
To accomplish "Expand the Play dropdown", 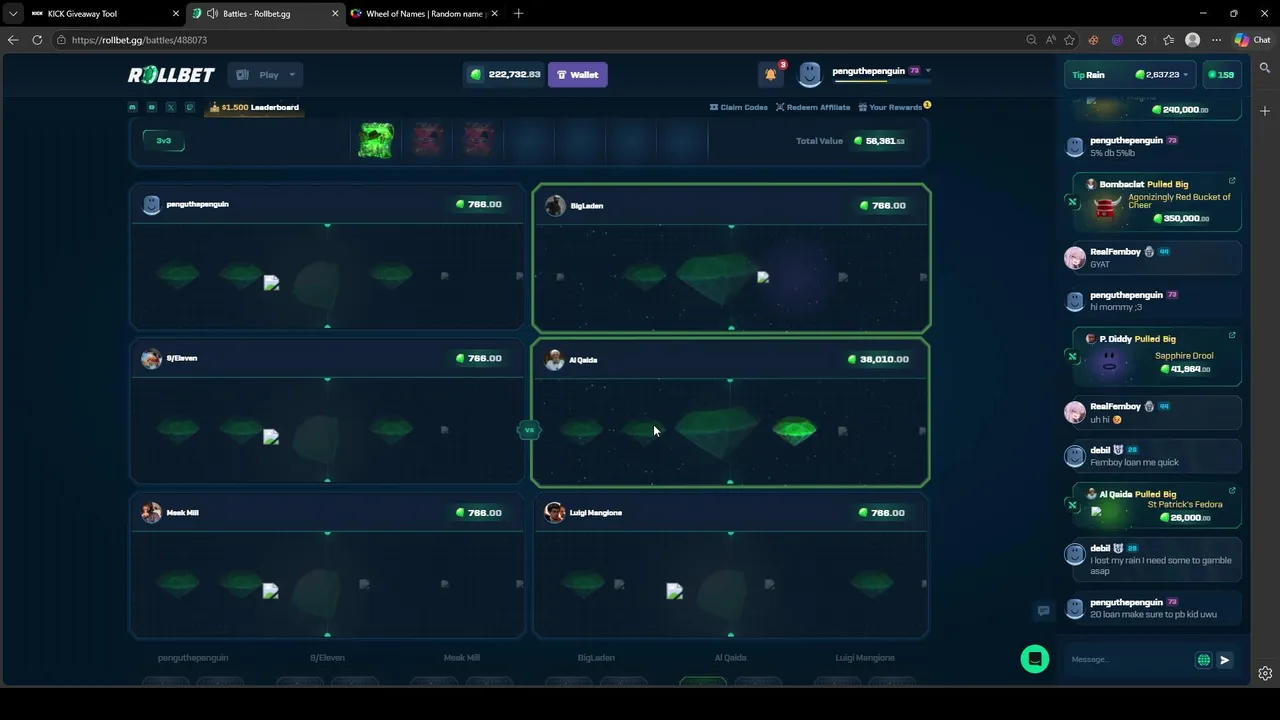I will tap(265, 75).
